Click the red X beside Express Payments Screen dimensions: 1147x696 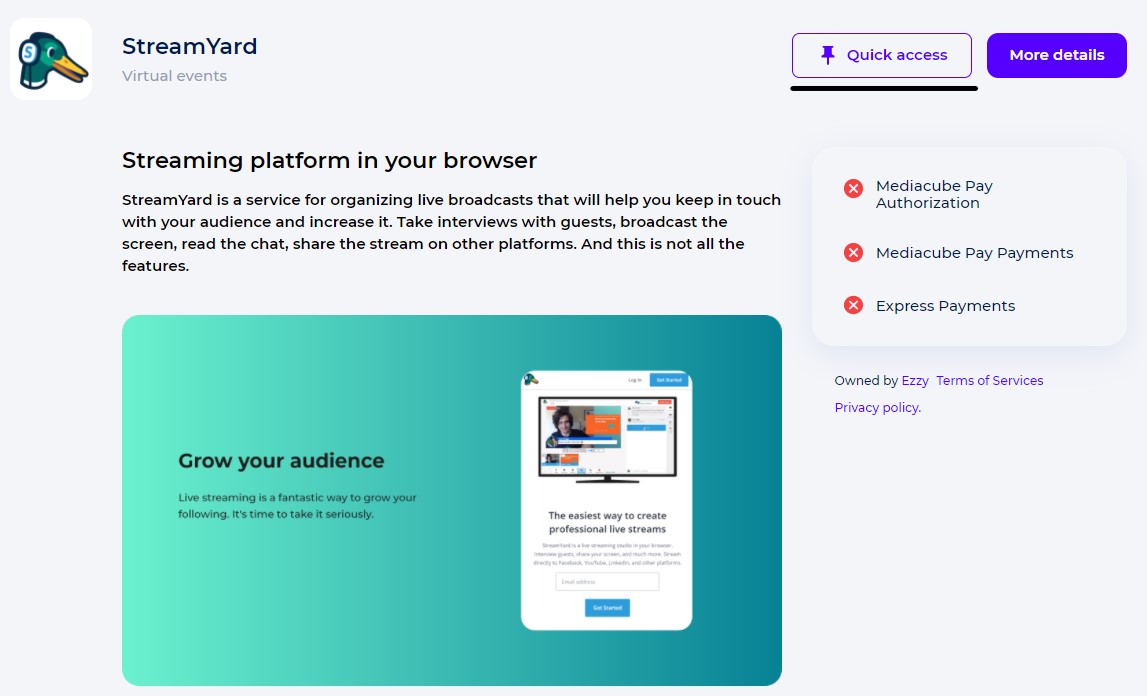click(853, 305)
